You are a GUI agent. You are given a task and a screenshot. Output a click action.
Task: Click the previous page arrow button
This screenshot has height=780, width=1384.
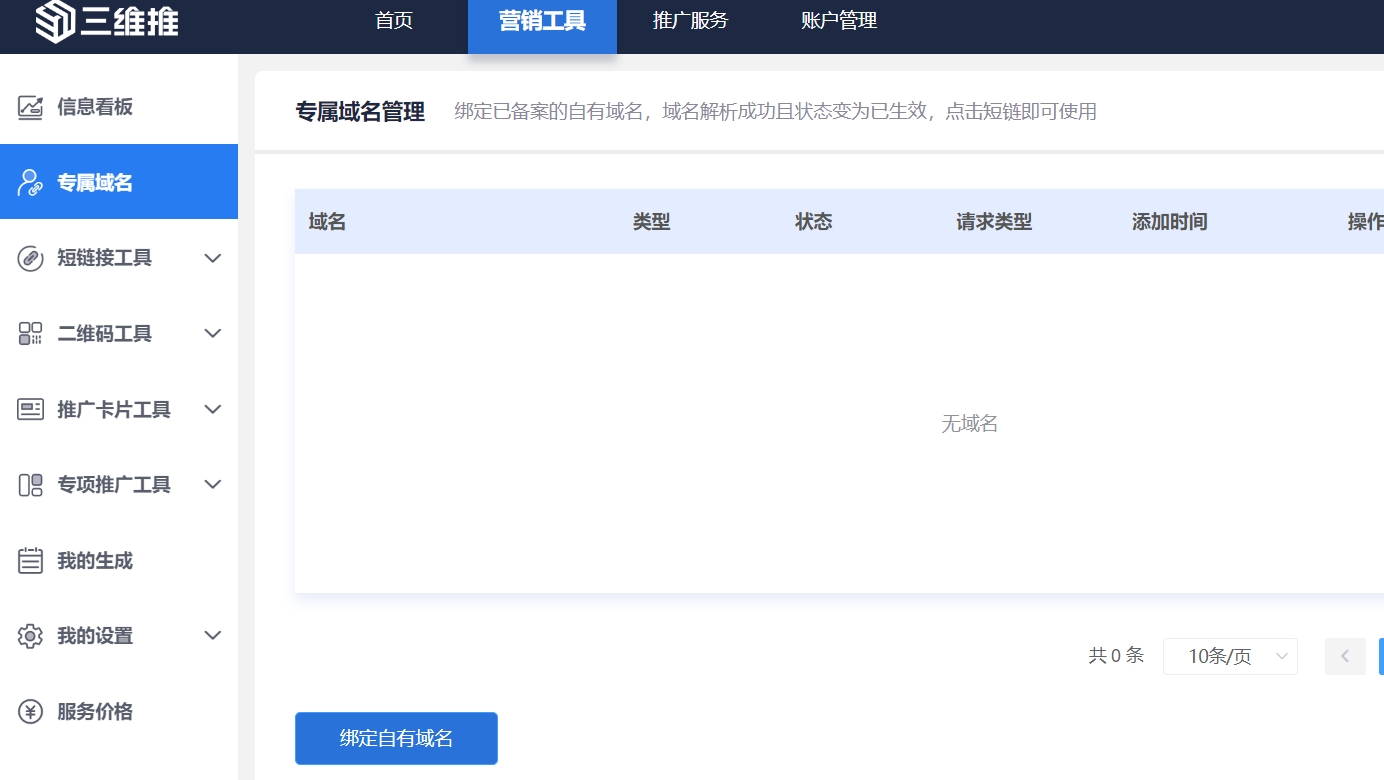(x=1345, y=657)
